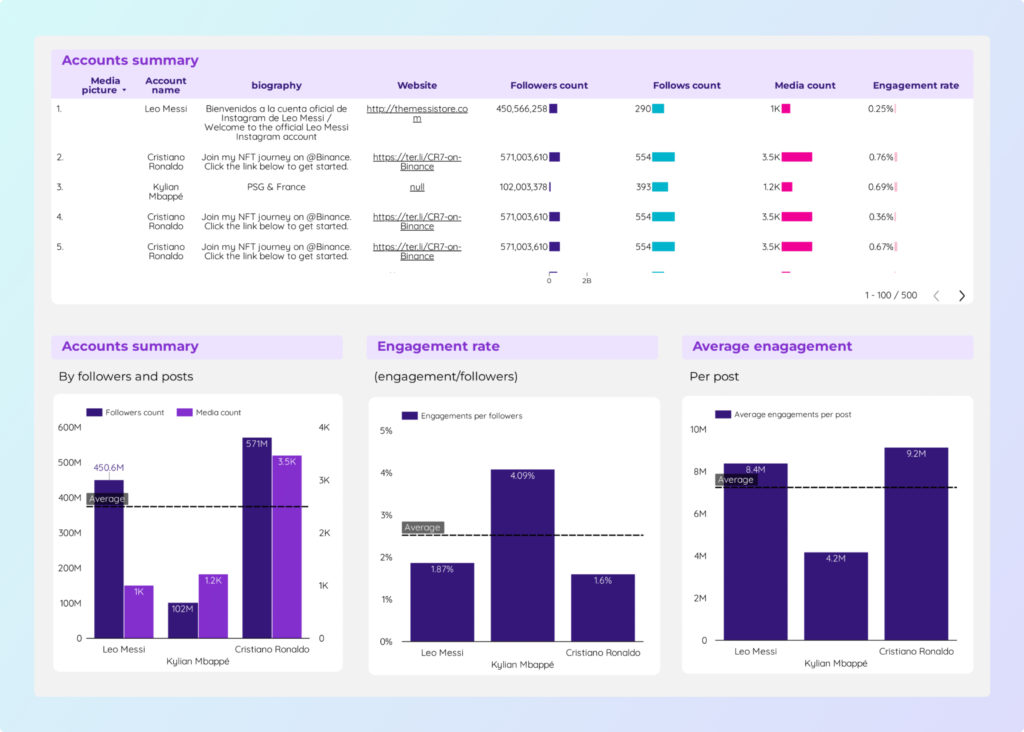Select Leo Messi's 450.6M followers bar
The width and height of the screenshot is (1024, 732).
[109, 558]
